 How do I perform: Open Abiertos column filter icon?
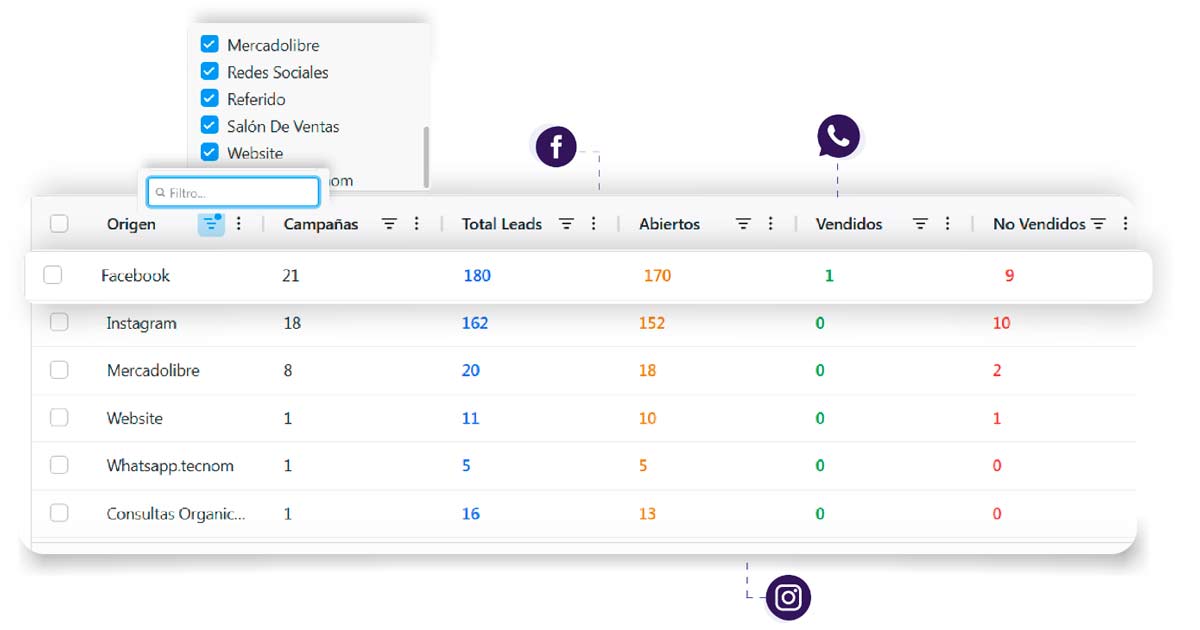743,224
